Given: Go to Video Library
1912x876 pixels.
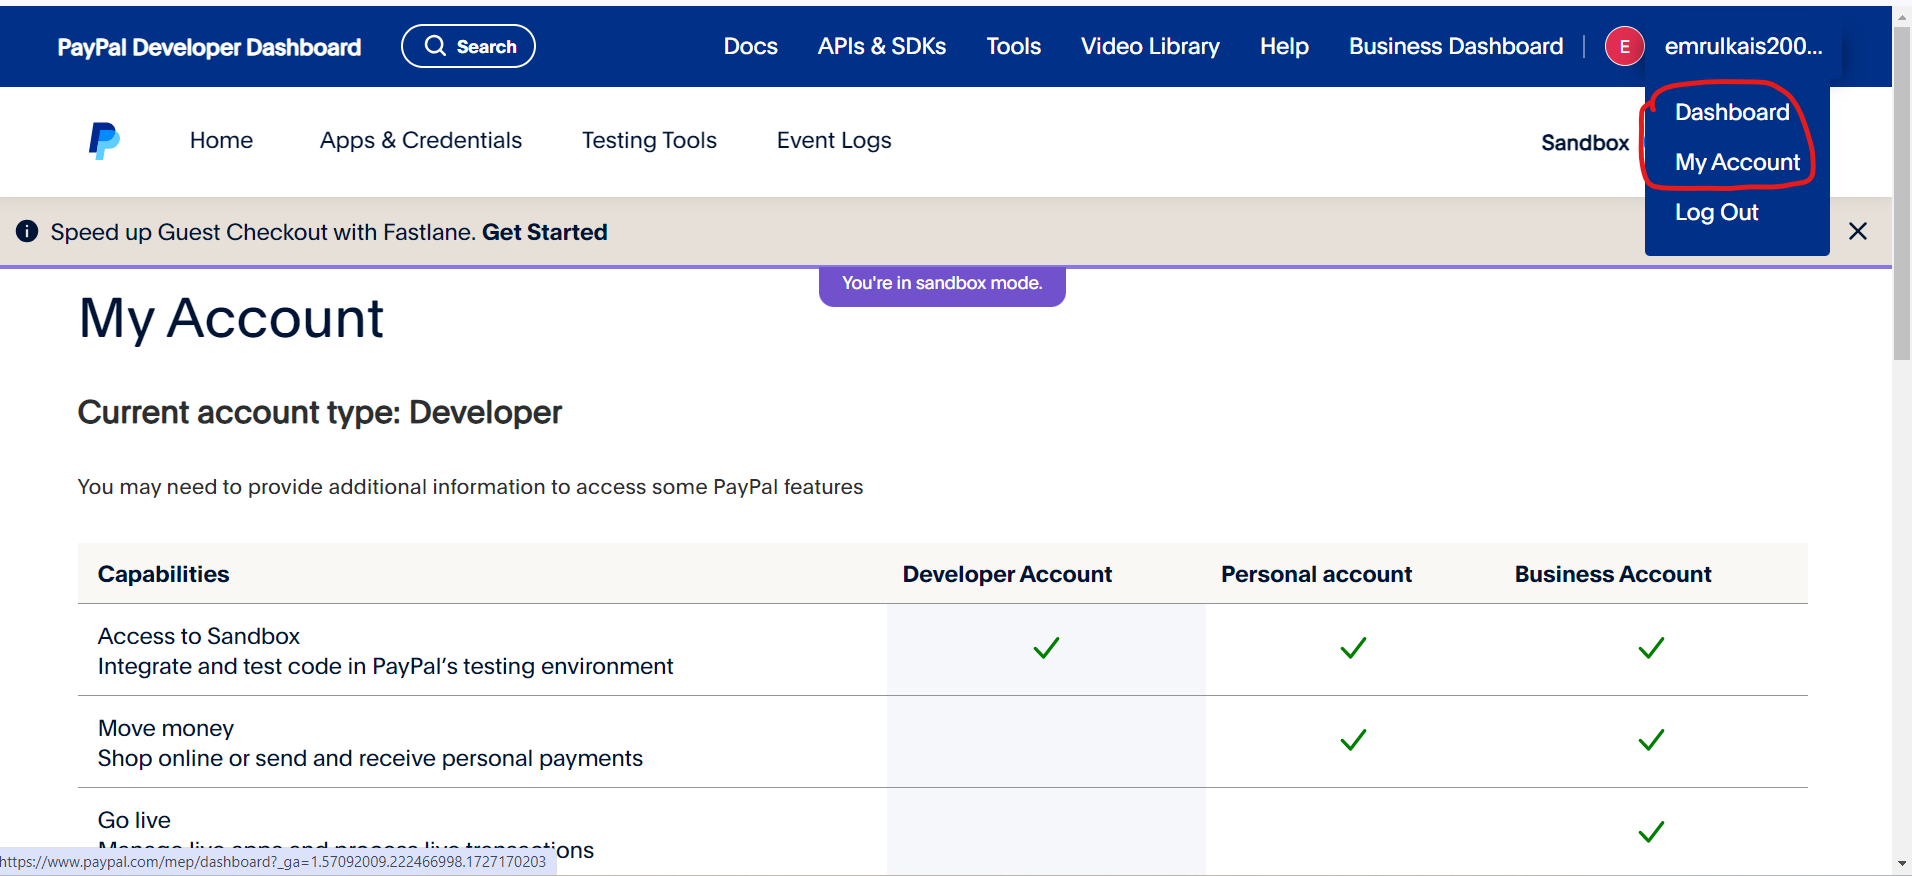Looking at the screenshot, I should tap(1150, 46).
